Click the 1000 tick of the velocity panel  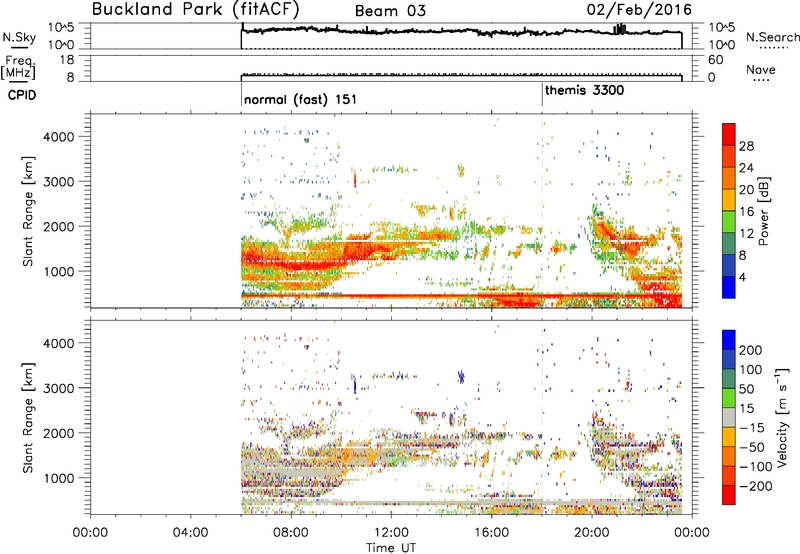(x=58, y=478)
